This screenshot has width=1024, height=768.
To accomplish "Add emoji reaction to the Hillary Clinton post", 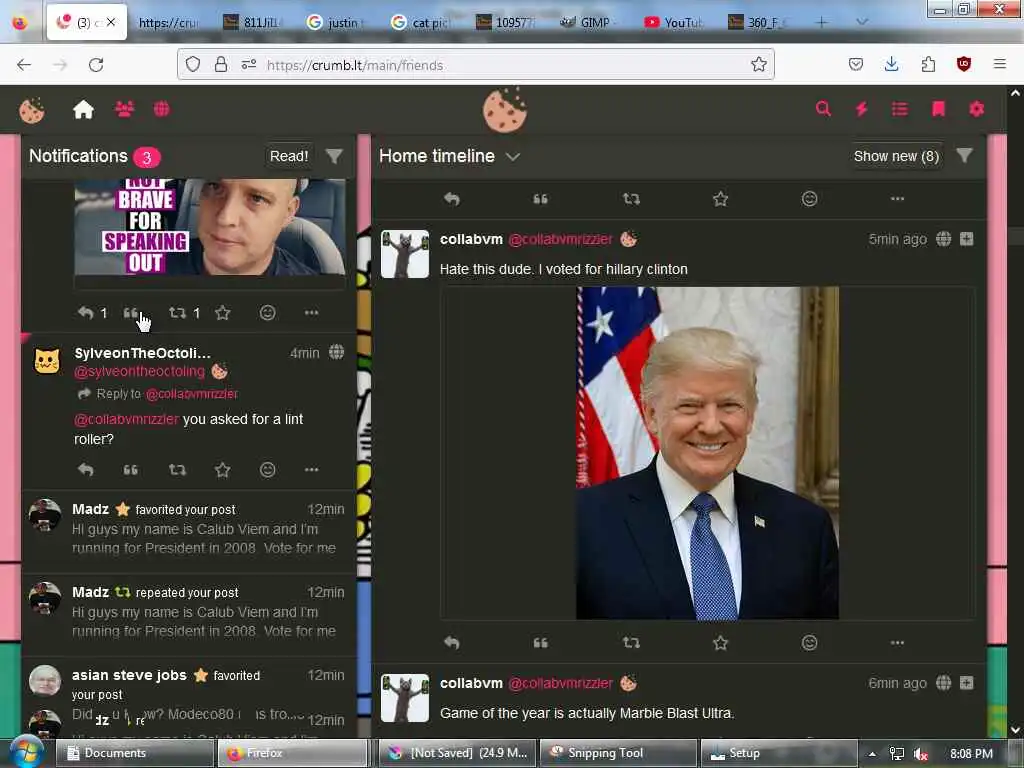I will click(x=809, y=643).
